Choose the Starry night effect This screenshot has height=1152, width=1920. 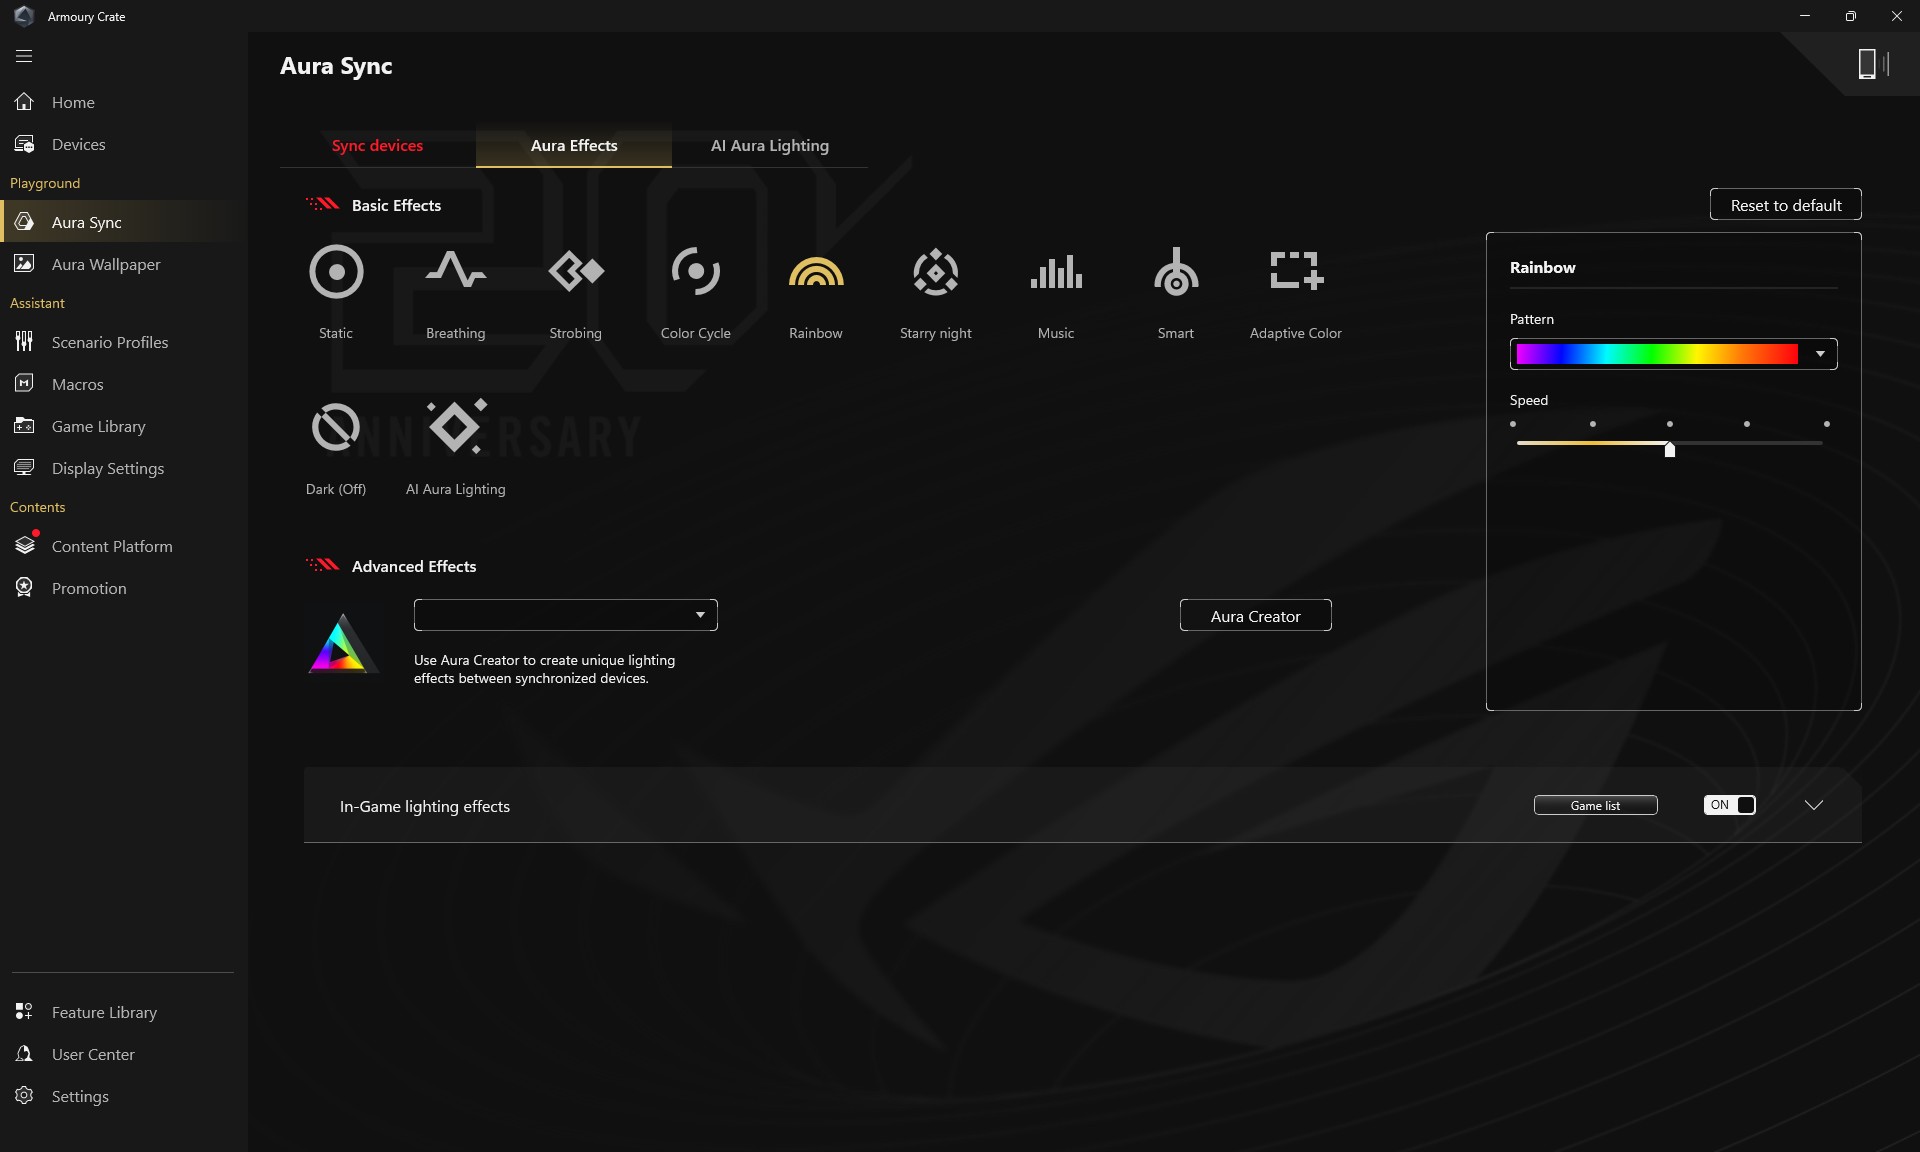pyautogui.click(x=936, y=271)
